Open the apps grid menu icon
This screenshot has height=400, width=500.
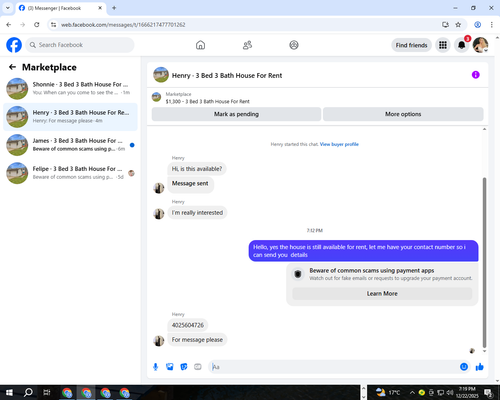click(x=443, y=45)
